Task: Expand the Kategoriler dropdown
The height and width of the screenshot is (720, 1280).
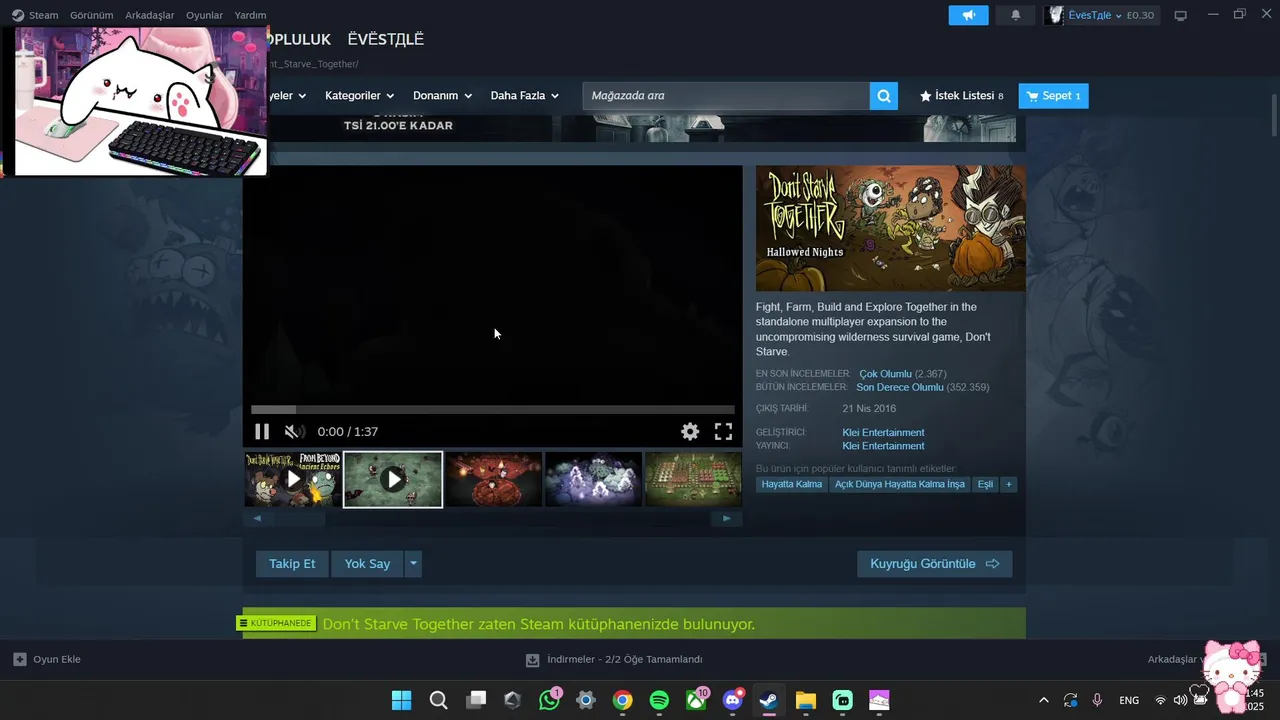Action: point(359,96)
